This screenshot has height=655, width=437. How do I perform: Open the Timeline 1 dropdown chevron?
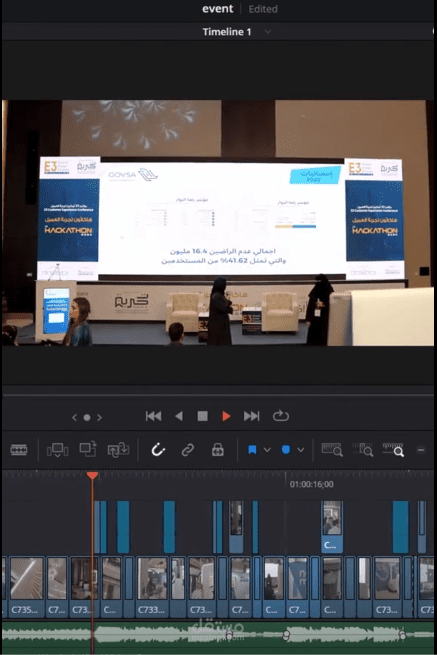268,32
